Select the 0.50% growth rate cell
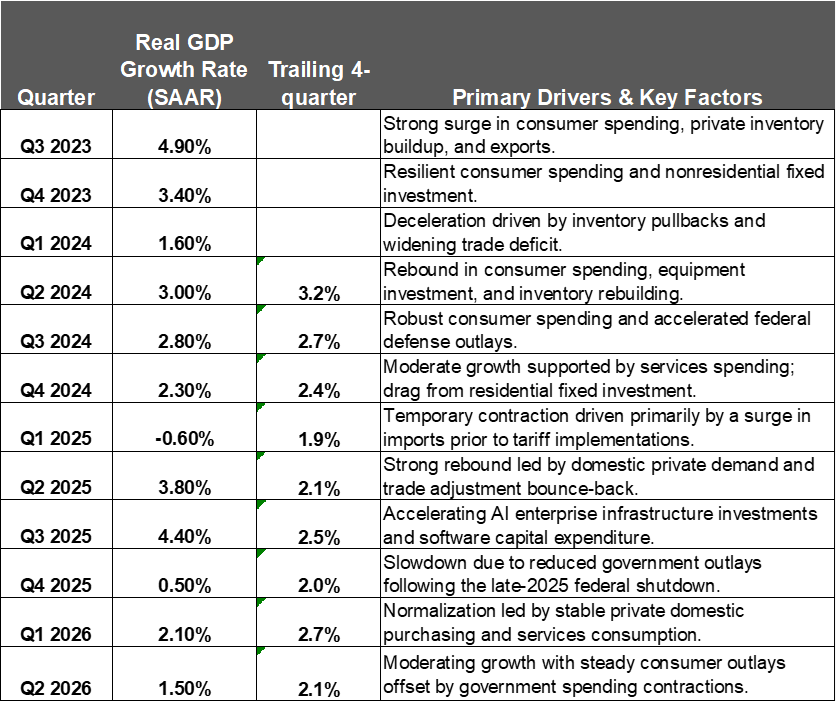 click(184, 574)
